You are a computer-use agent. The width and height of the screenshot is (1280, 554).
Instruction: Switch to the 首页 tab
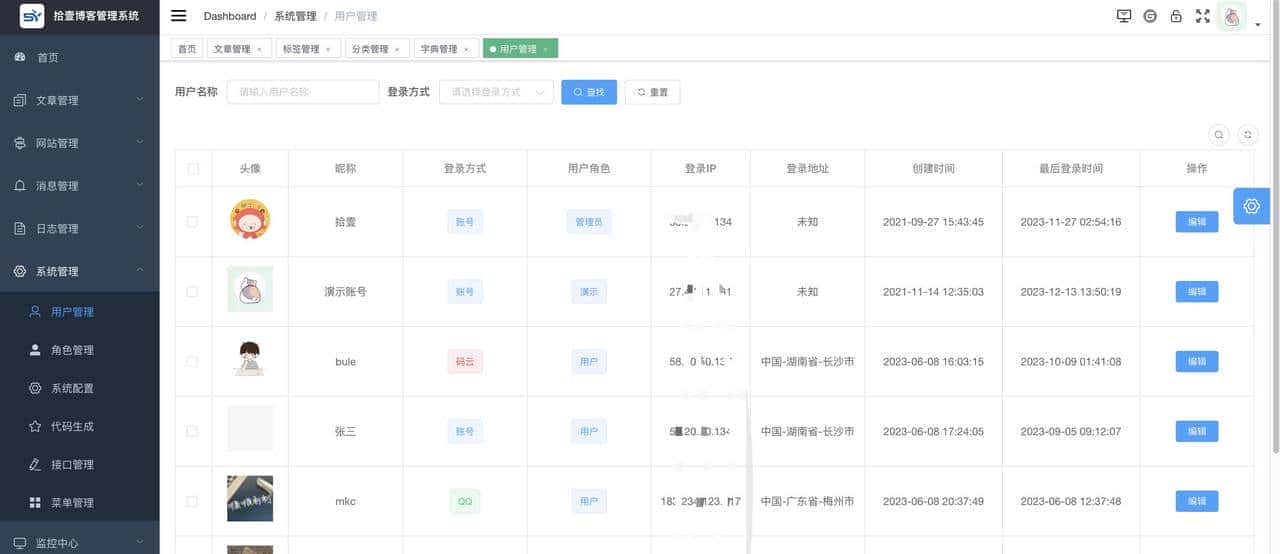tap(187, 49)
